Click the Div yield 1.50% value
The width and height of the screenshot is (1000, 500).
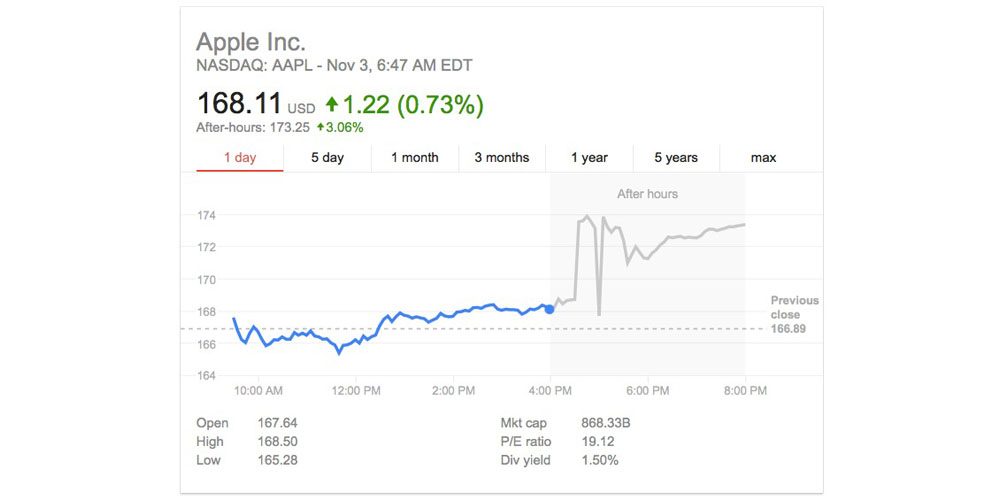click(x=599, y=460)
